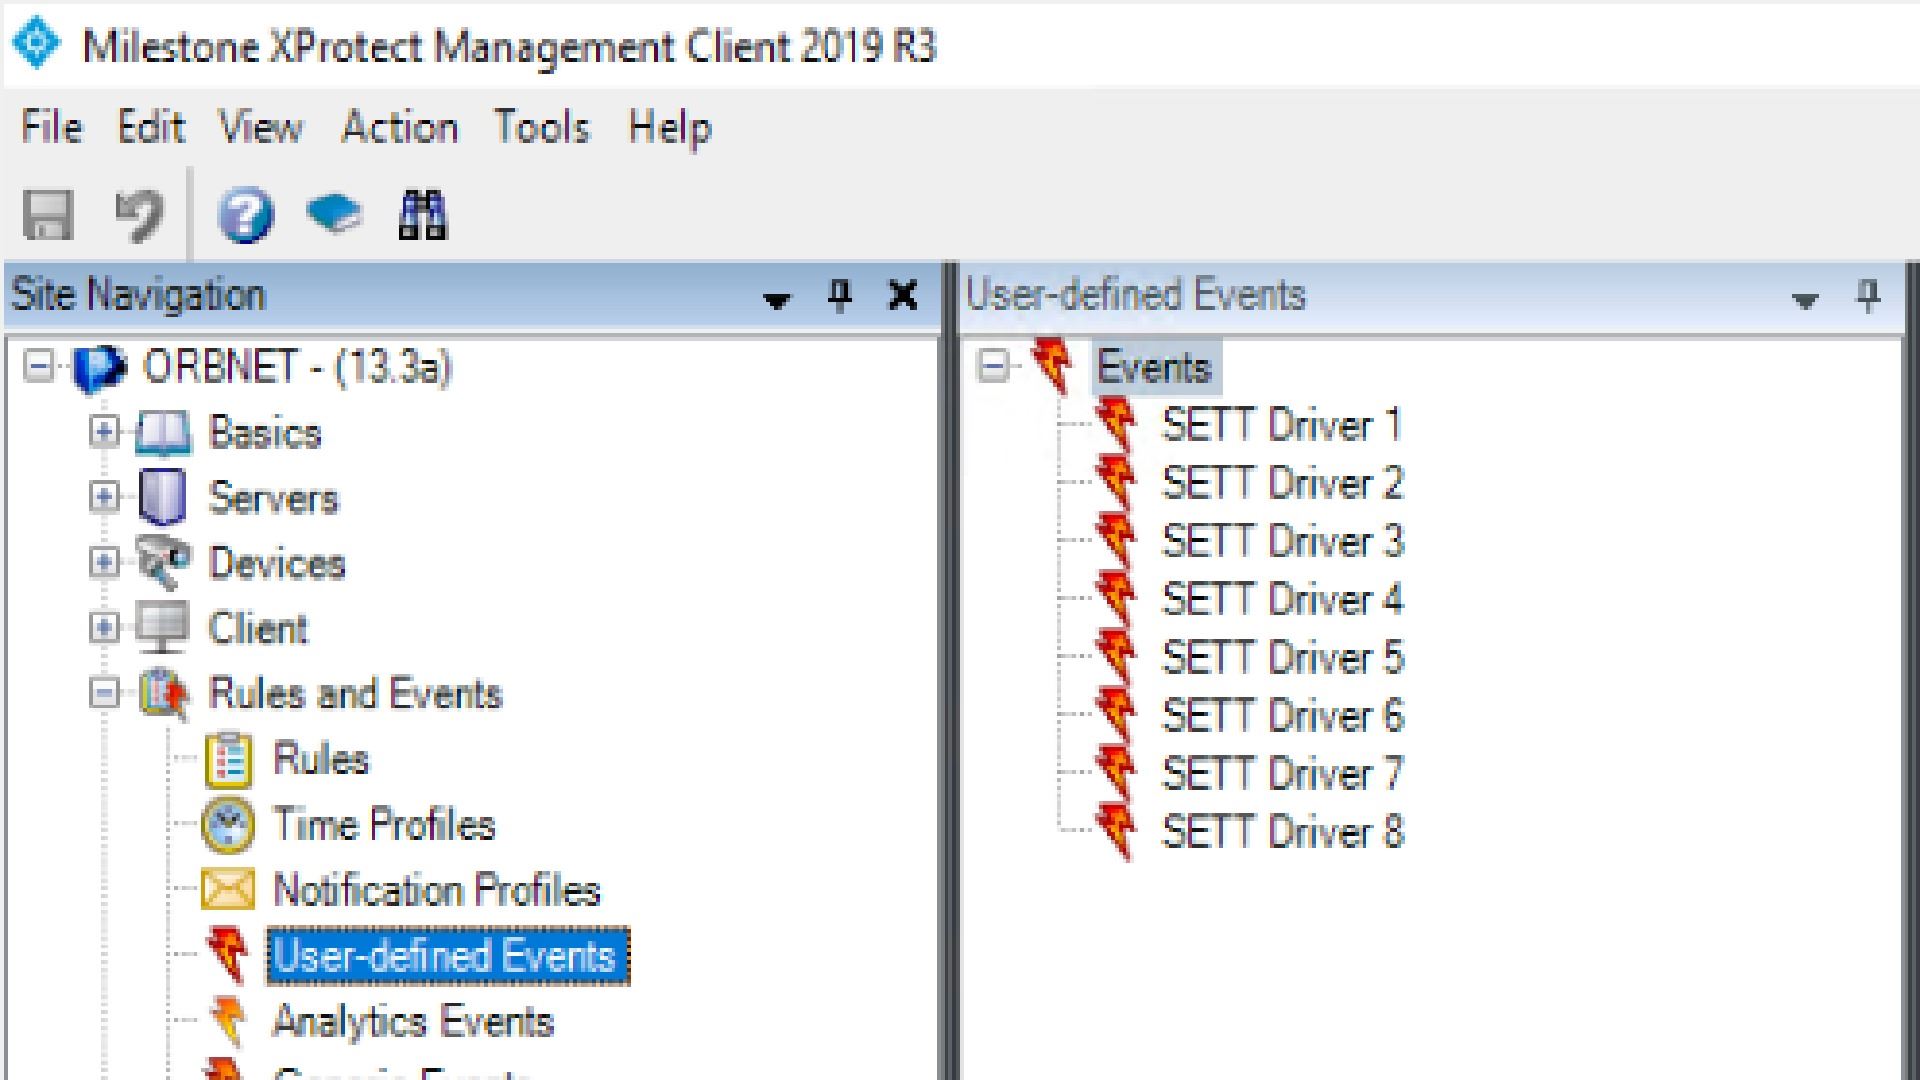This screenshot has width=1920, height=1080.
Task: Close the Site Navigation panel
Action: 903,296
